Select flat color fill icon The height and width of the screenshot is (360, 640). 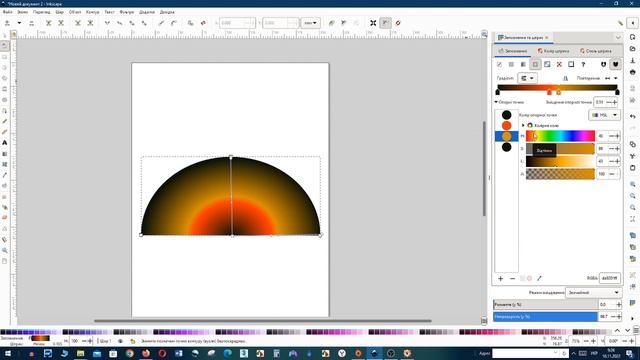(x=511, y=64)
